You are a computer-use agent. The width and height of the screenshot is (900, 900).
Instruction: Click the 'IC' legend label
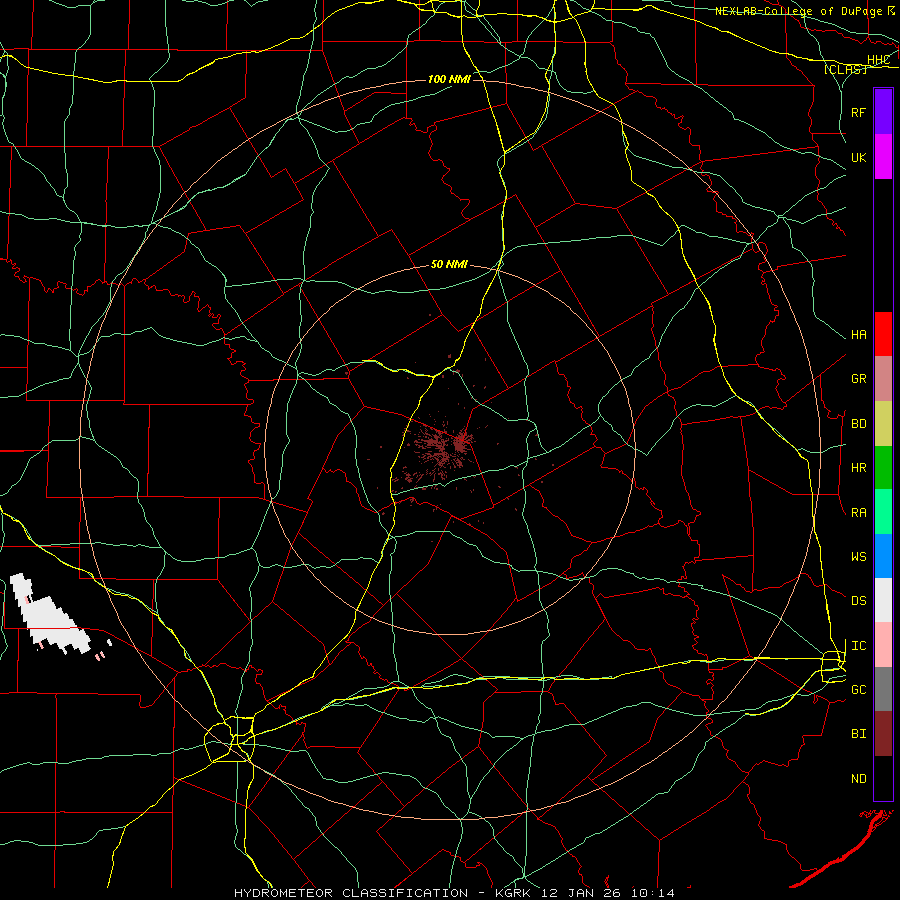[x=858, y=646]
